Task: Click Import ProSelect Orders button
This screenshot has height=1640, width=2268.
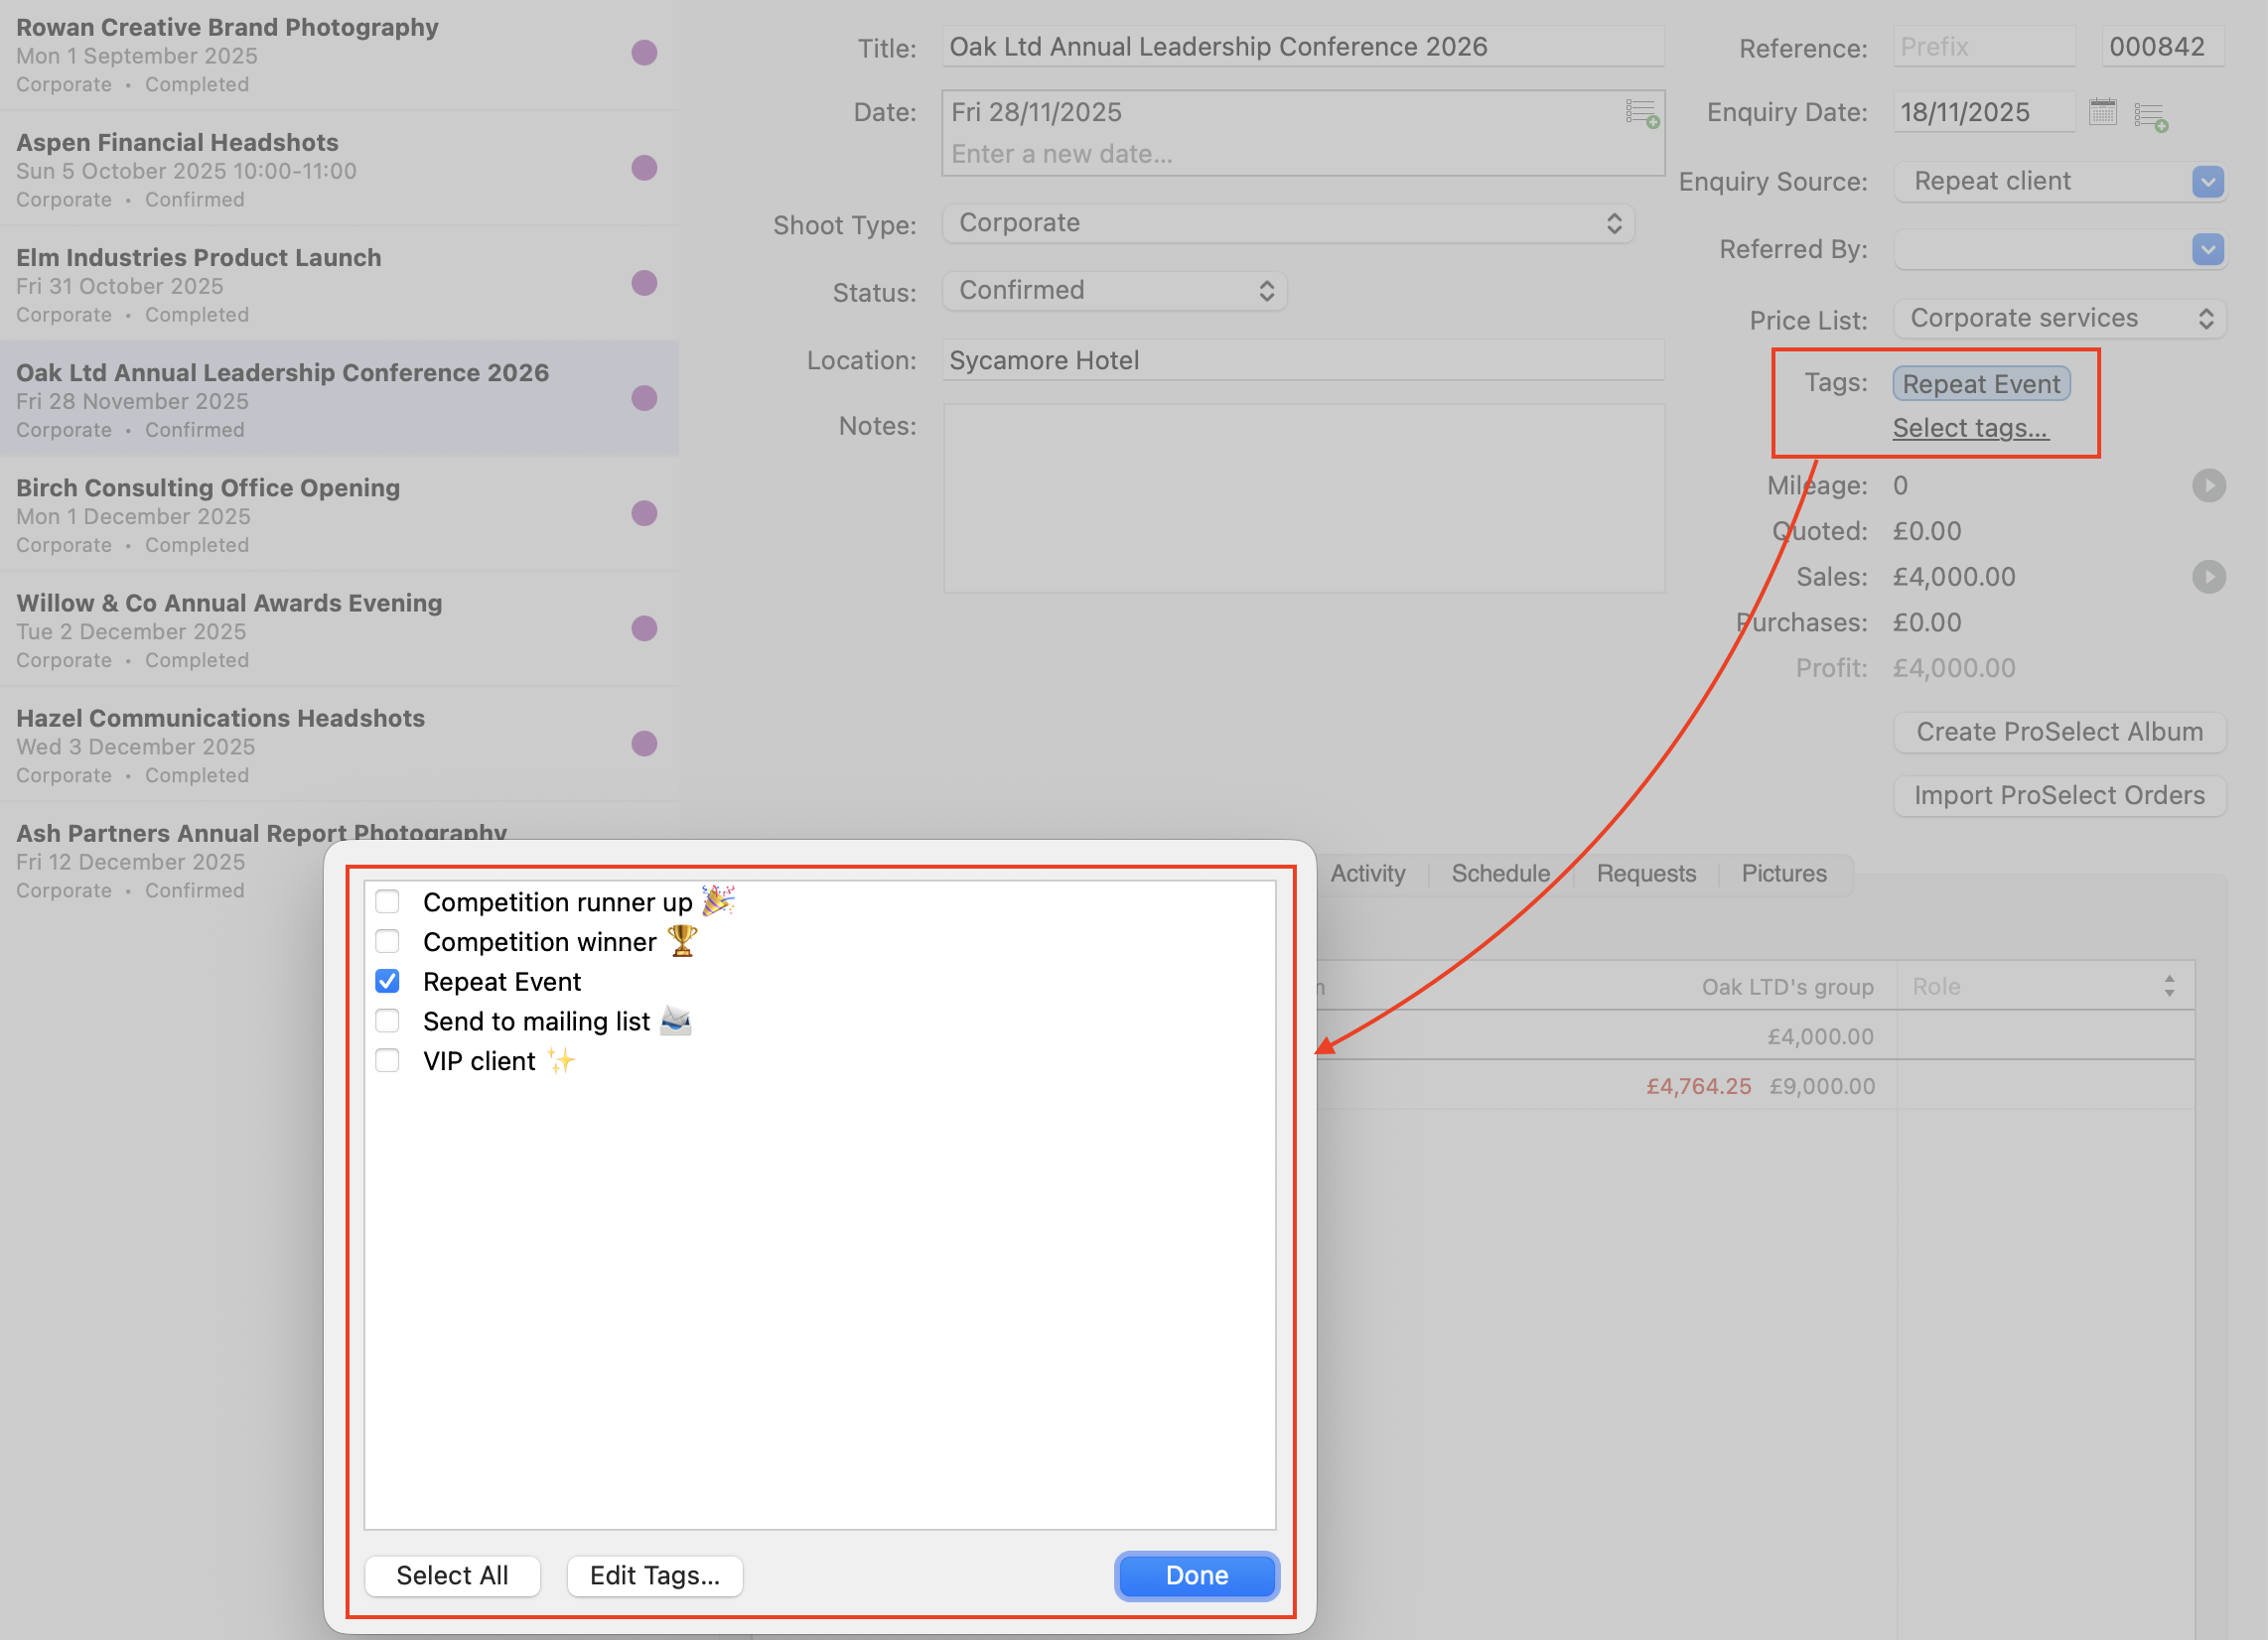Action: (x=2059, y=796)
